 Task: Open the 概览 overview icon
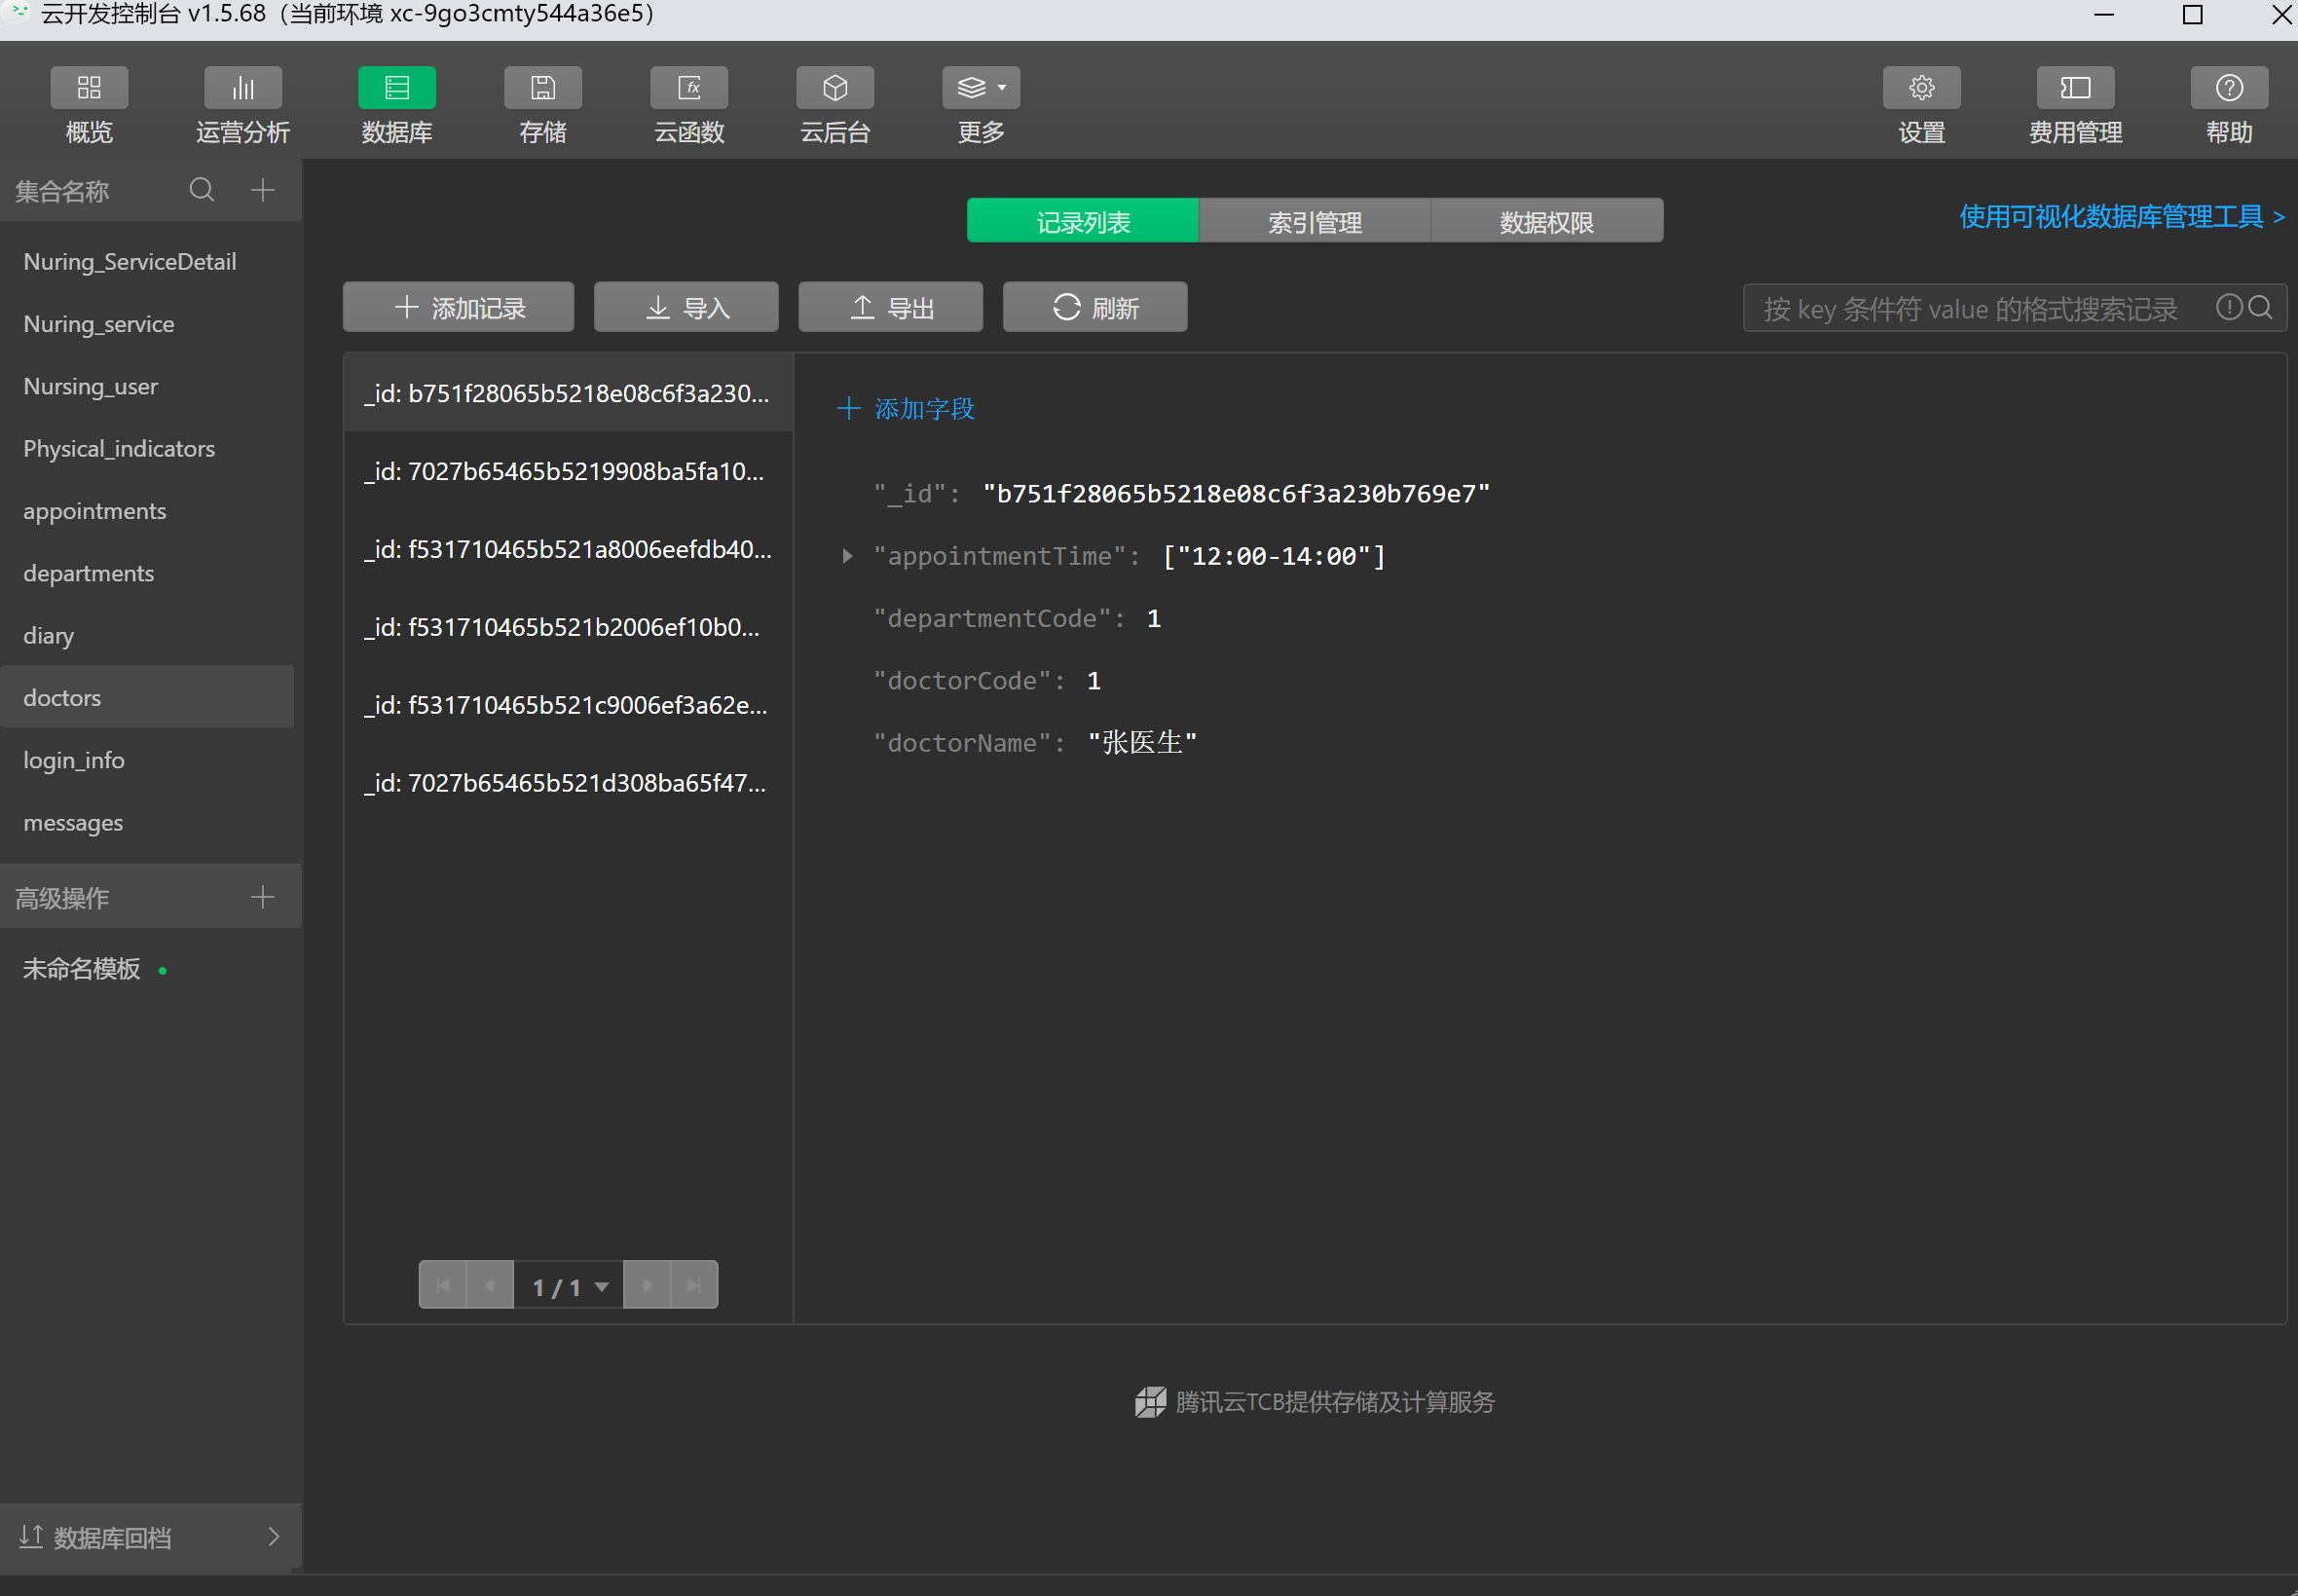click(x=89, y=88)
